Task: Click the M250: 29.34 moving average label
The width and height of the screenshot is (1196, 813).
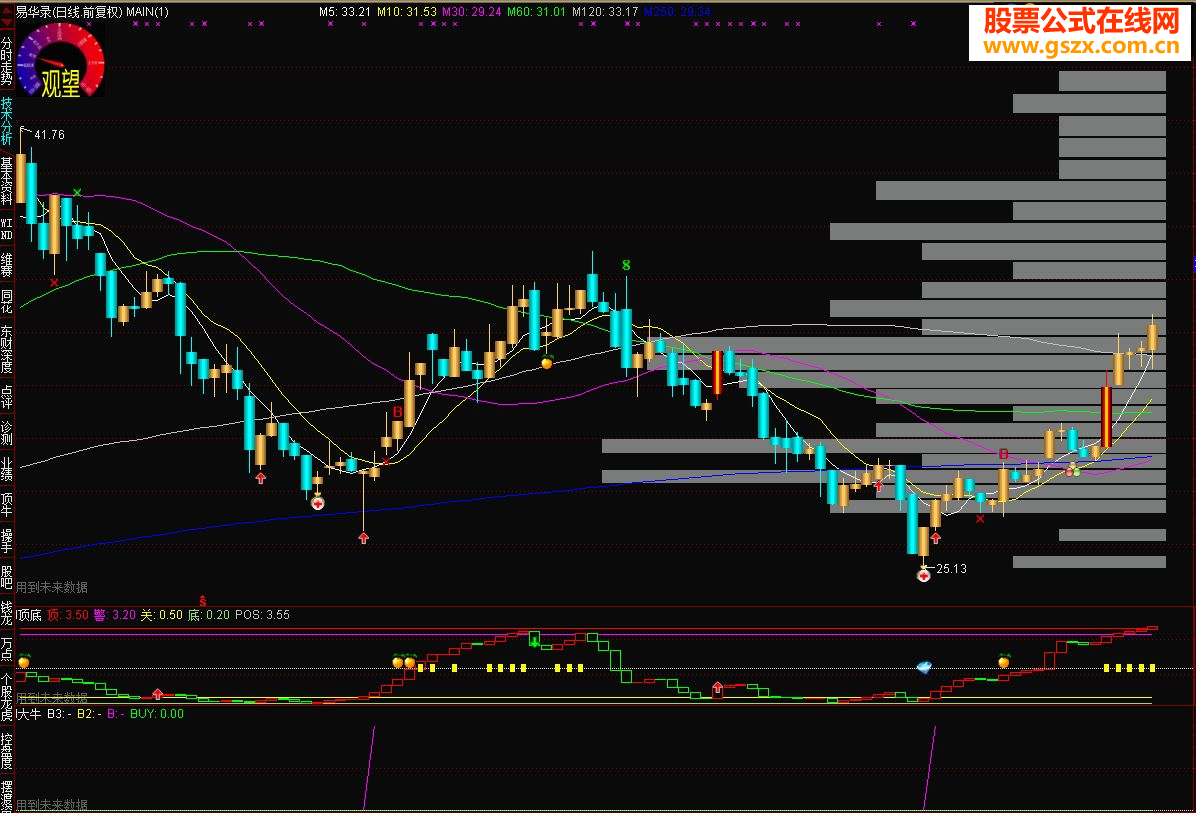Action: pos(677,11)
